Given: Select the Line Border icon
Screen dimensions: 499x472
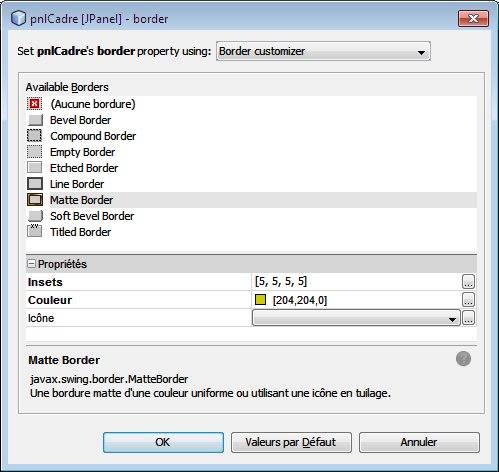Looking at the screenshot, I should tap(35, 184).
